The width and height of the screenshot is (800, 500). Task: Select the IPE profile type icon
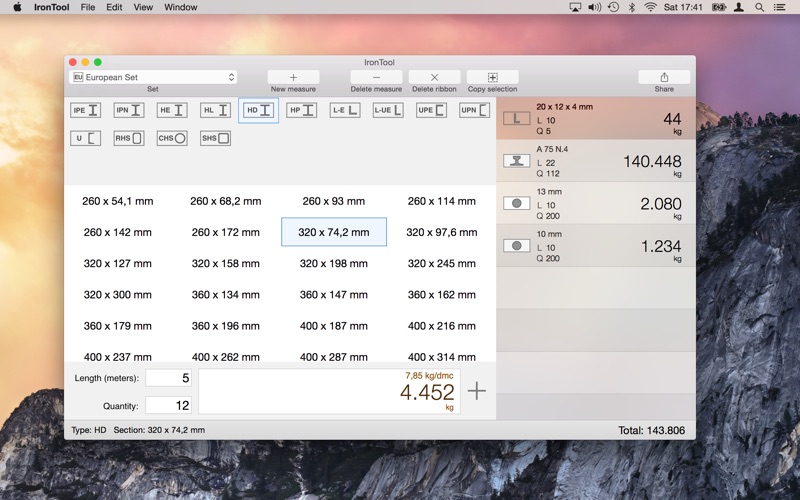[x=85, y=111]
